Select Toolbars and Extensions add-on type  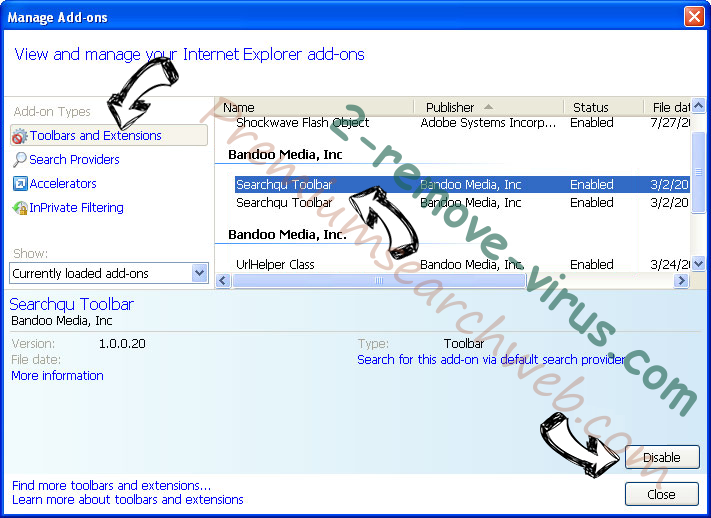point(109,135)
